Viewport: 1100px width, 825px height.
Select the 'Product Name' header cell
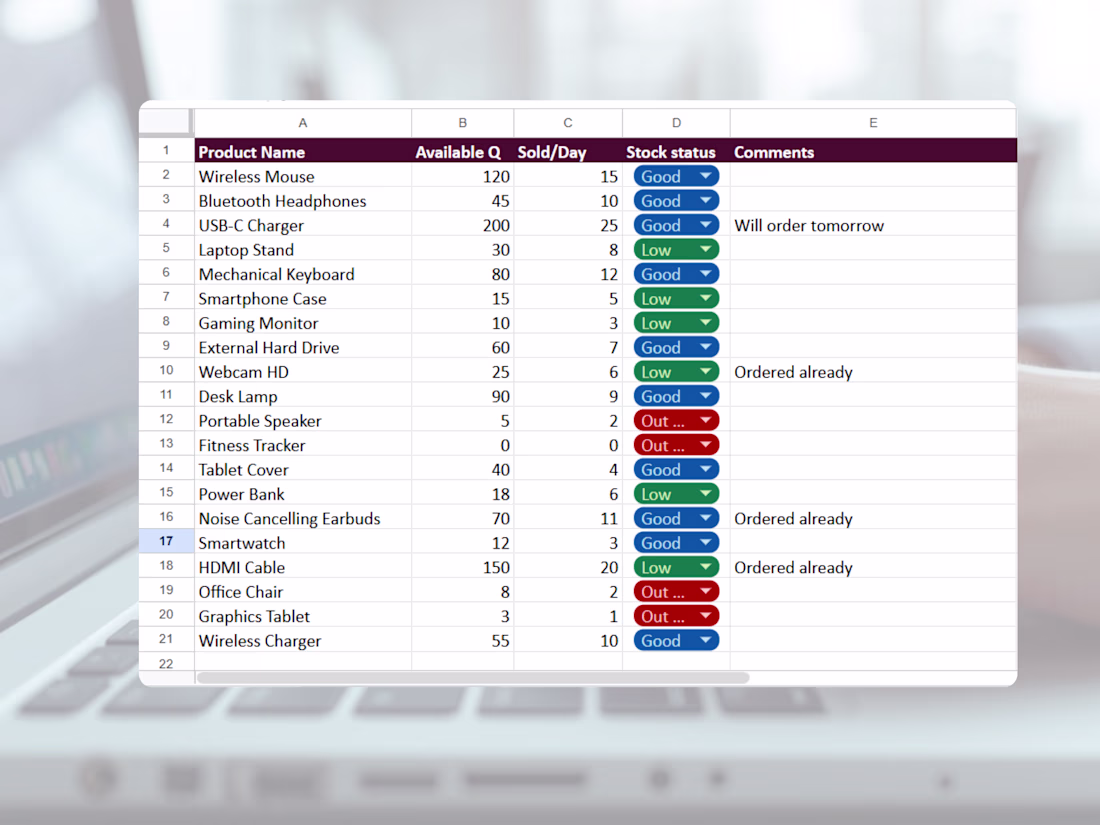tap(303, 152)
